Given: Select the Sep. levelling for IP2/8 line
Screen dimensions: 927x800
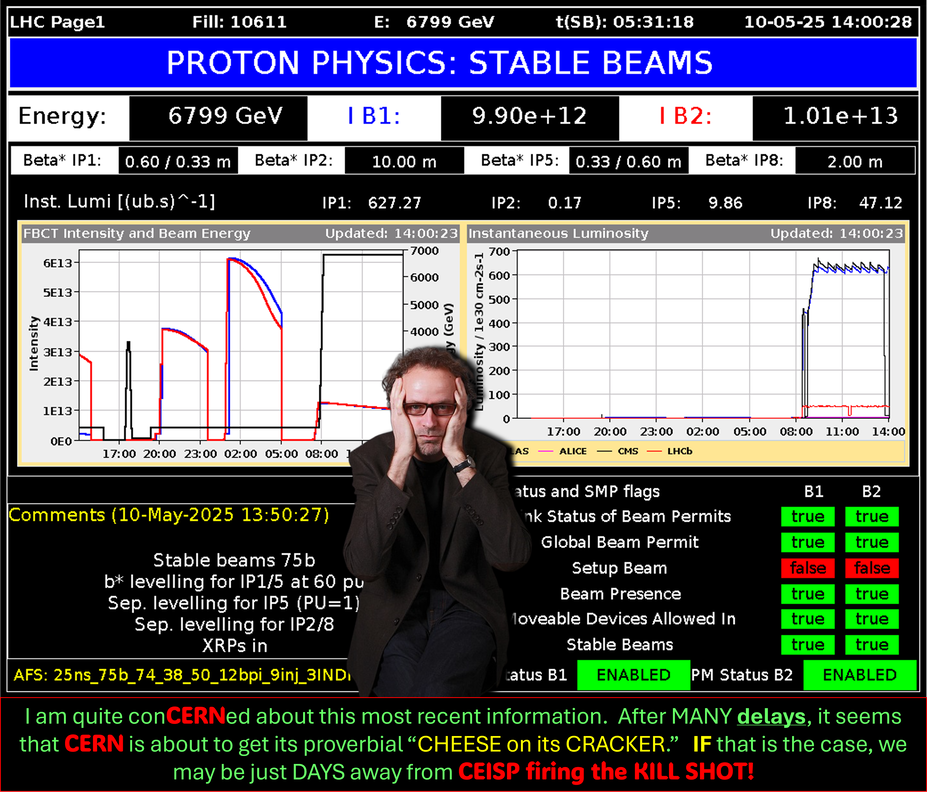Looking at the screenshot, I should coord(234,624).
